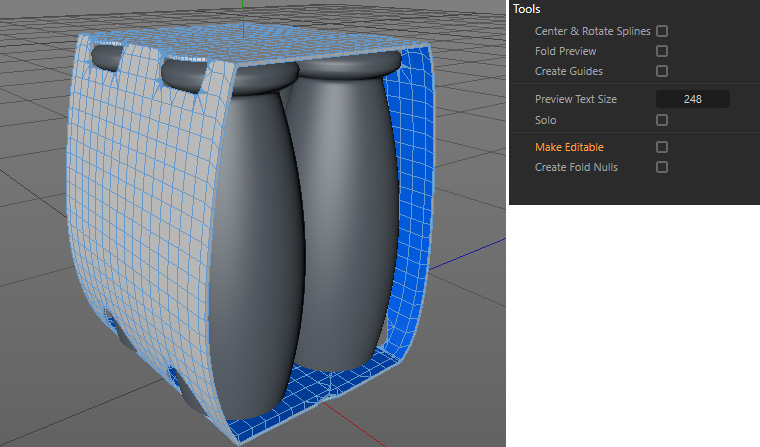The width and height of the screenshot is (760, 447).
Task: Click the orange Make Editable label
Action: pos(569,147)
